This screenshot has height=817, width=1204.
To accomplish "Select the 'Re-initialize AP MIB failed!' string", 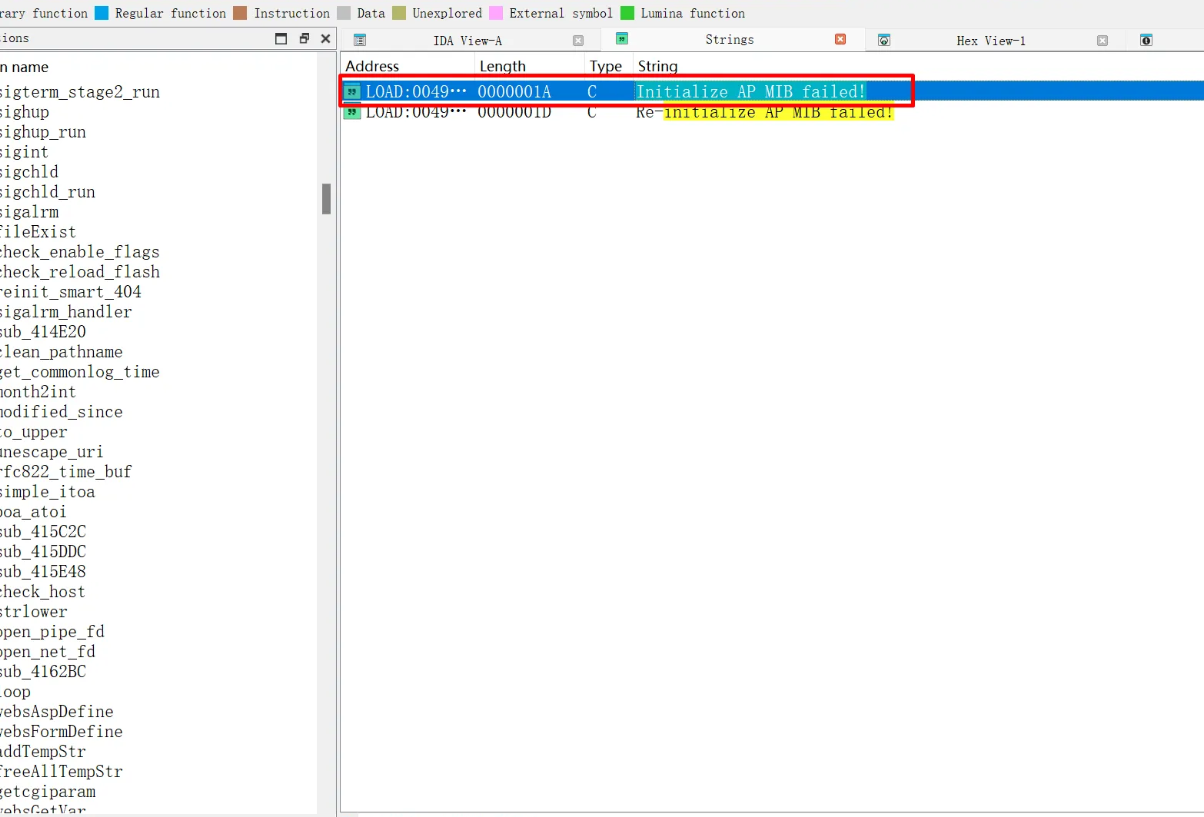I will click(764, 112).
